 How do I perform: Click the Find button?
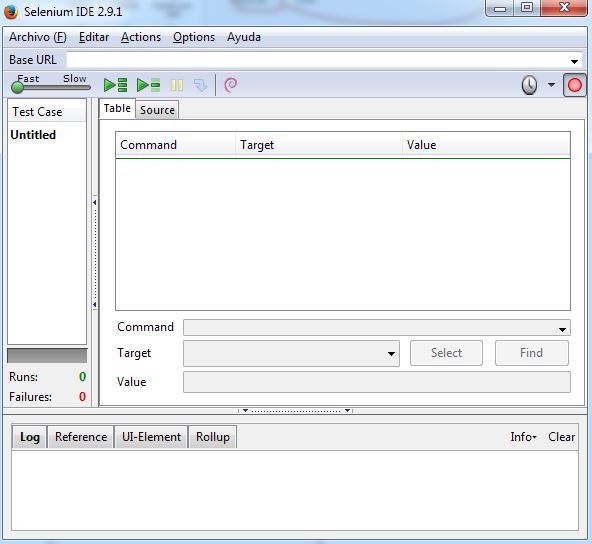point(532,353)
